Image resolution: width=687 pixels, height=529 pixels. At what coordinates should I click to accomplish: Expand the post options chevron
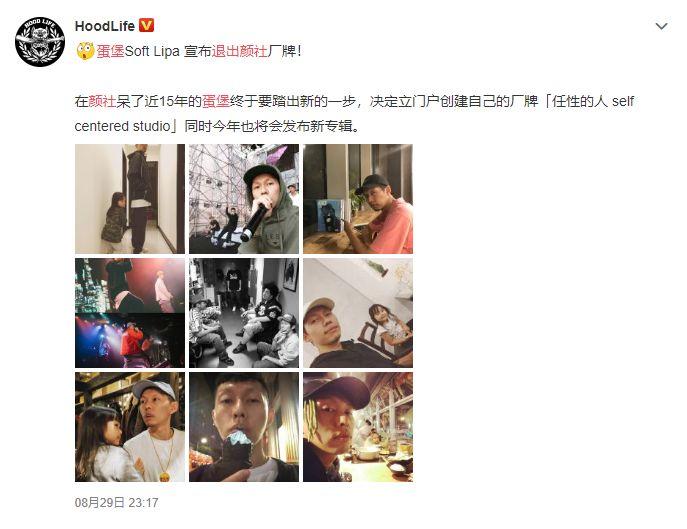point(661,26)
